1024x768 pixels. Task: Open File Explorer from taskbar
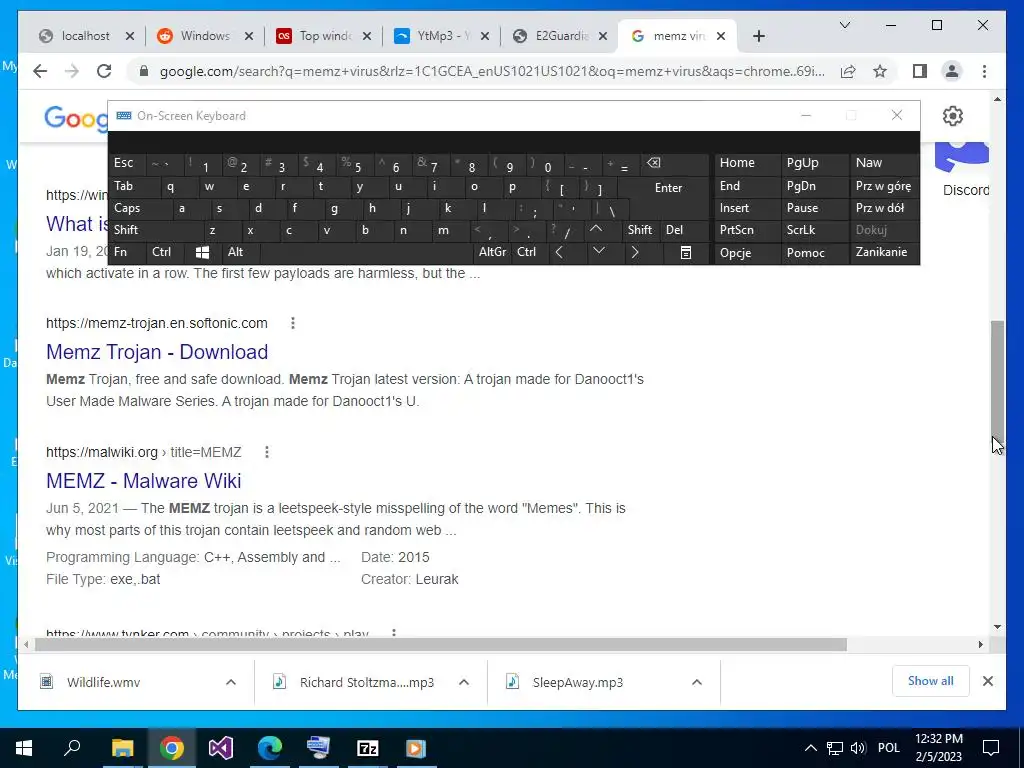pos(122,748)
